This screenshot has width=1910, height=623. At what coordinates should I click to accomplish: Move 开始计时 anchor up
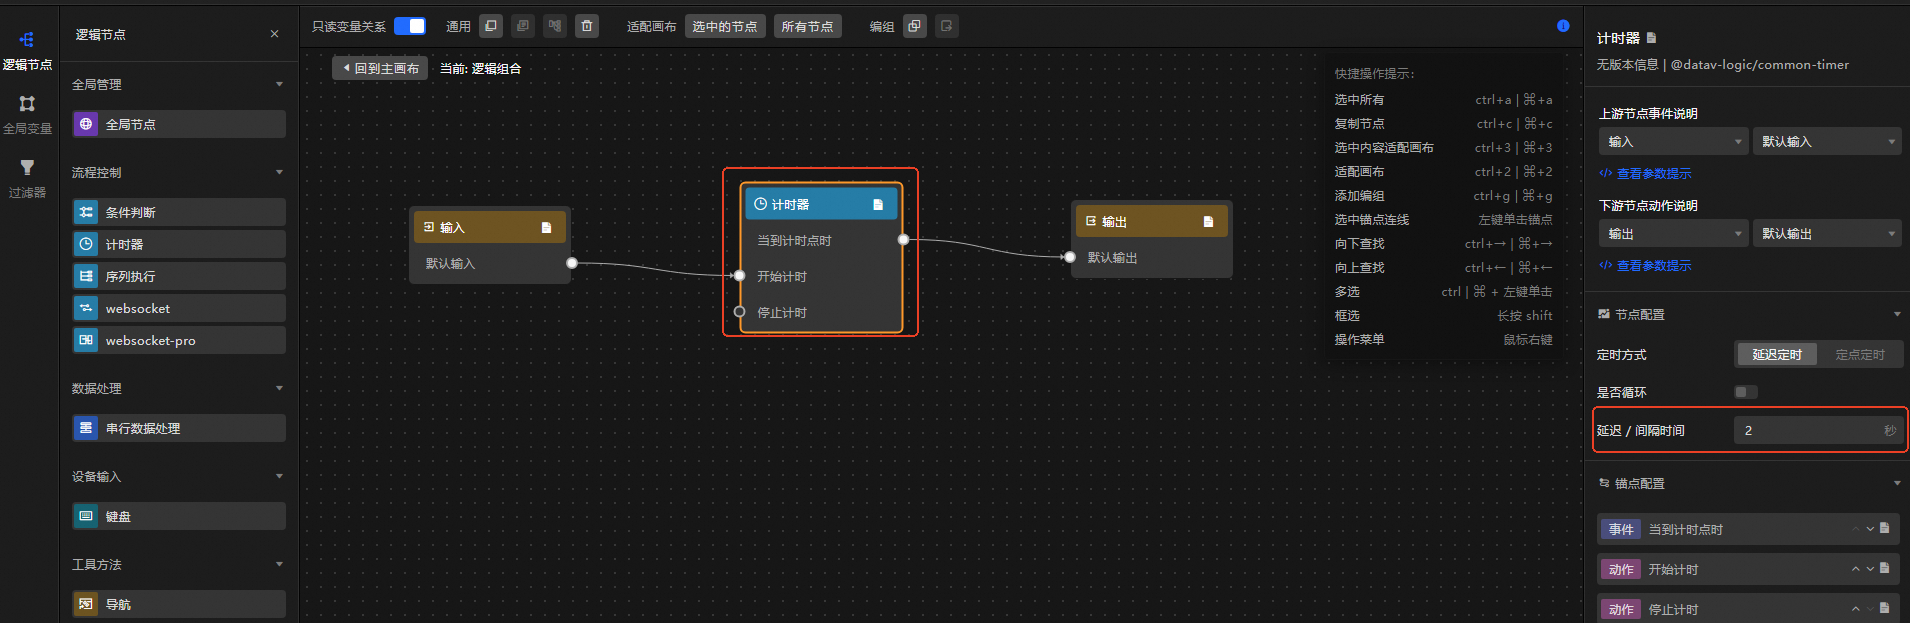(x=1856, y=569)
